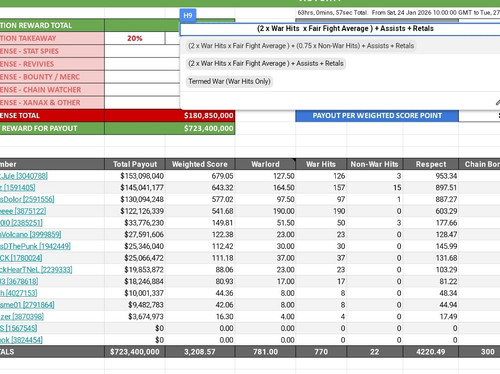This screenshot has height=374, width=500.
Task: Open the sme01 [2791864] member link
Action: (x=27, y=305)
